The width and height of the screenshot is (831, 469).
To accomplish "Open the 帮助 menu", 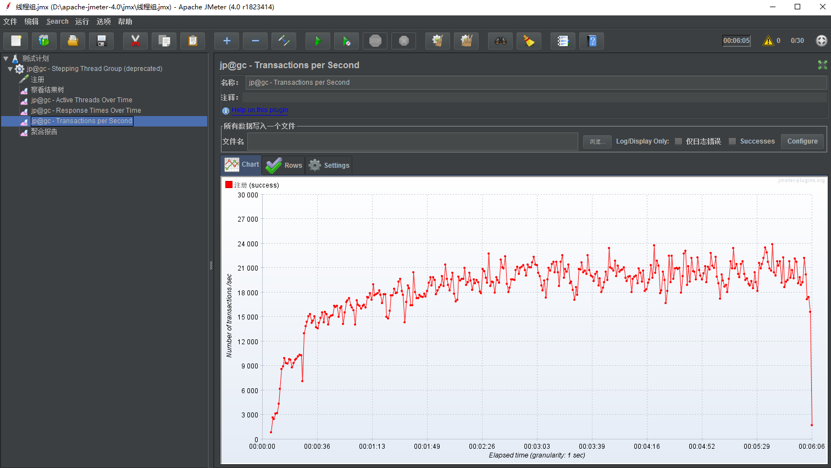I will (x=125, y=22).
